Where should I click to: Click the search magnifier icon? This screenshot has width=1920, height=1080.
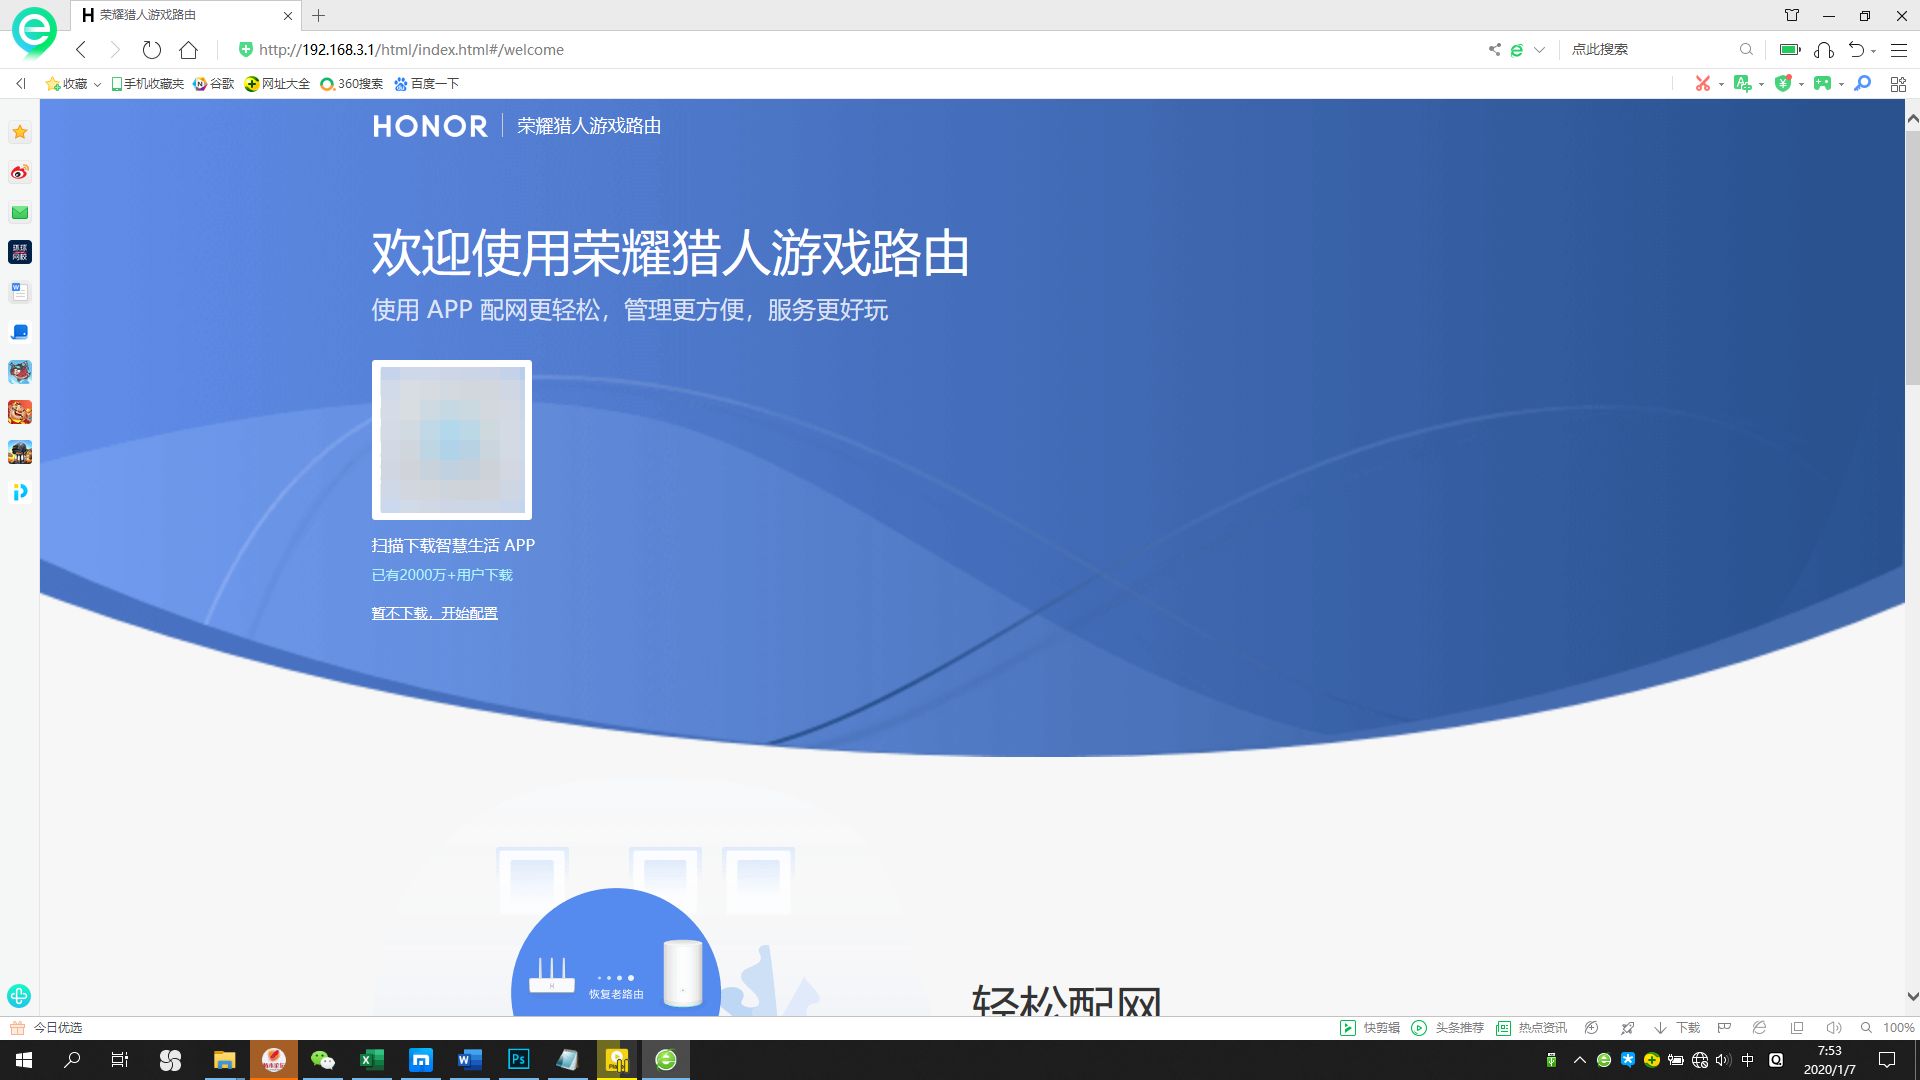tap(1746, 50)
